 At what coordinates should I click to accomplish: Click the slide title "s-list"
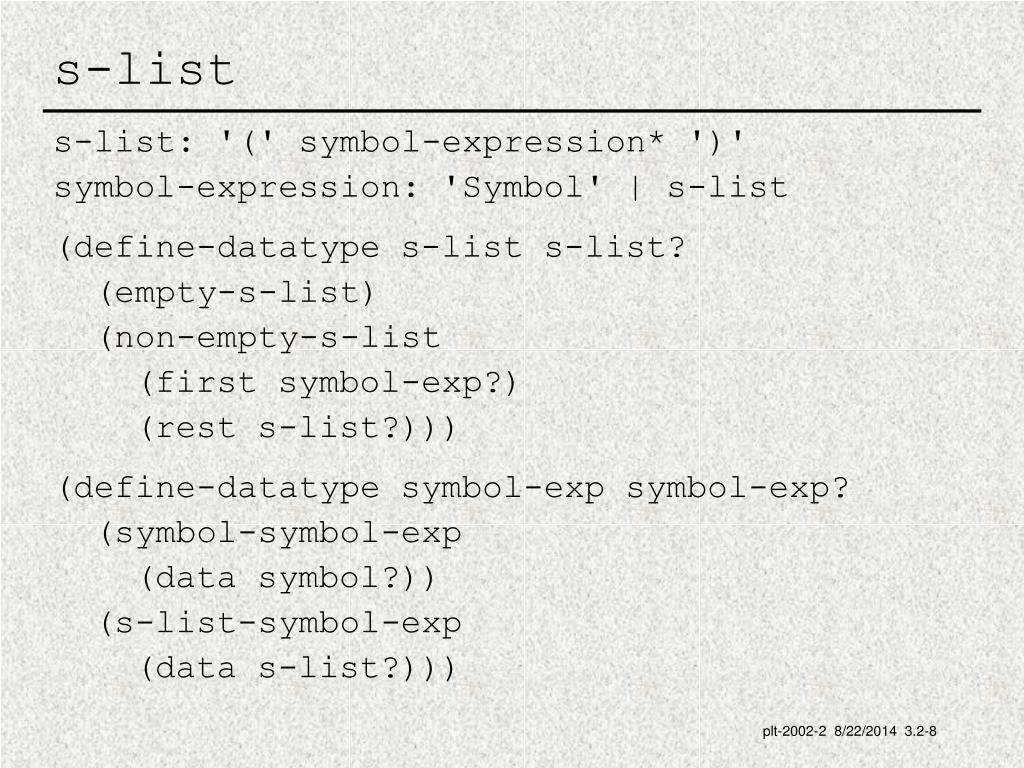point(145,70)
